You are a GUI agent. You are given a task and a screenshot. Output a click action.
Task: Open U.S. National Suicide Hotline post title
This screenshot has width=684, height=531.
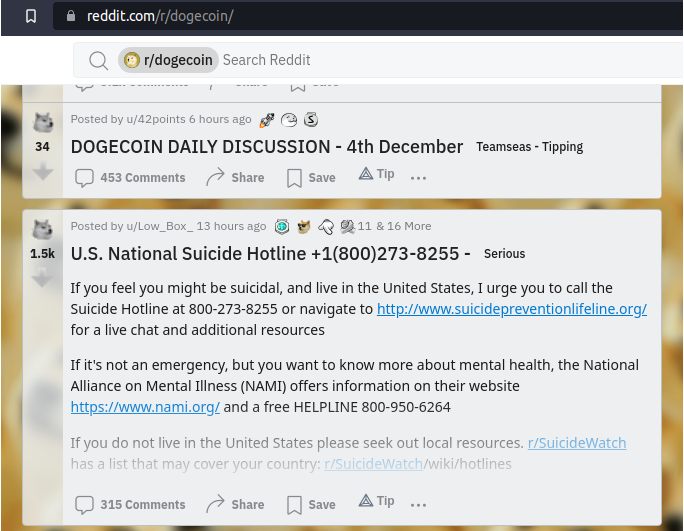(270, 254)
